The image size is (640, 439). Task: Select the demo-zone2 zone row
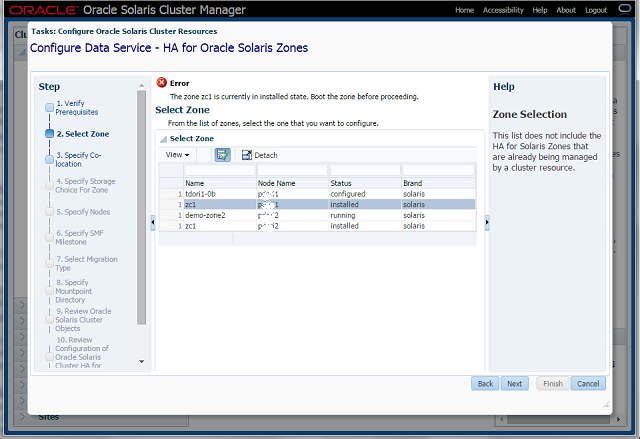click(x=317, y=215)
